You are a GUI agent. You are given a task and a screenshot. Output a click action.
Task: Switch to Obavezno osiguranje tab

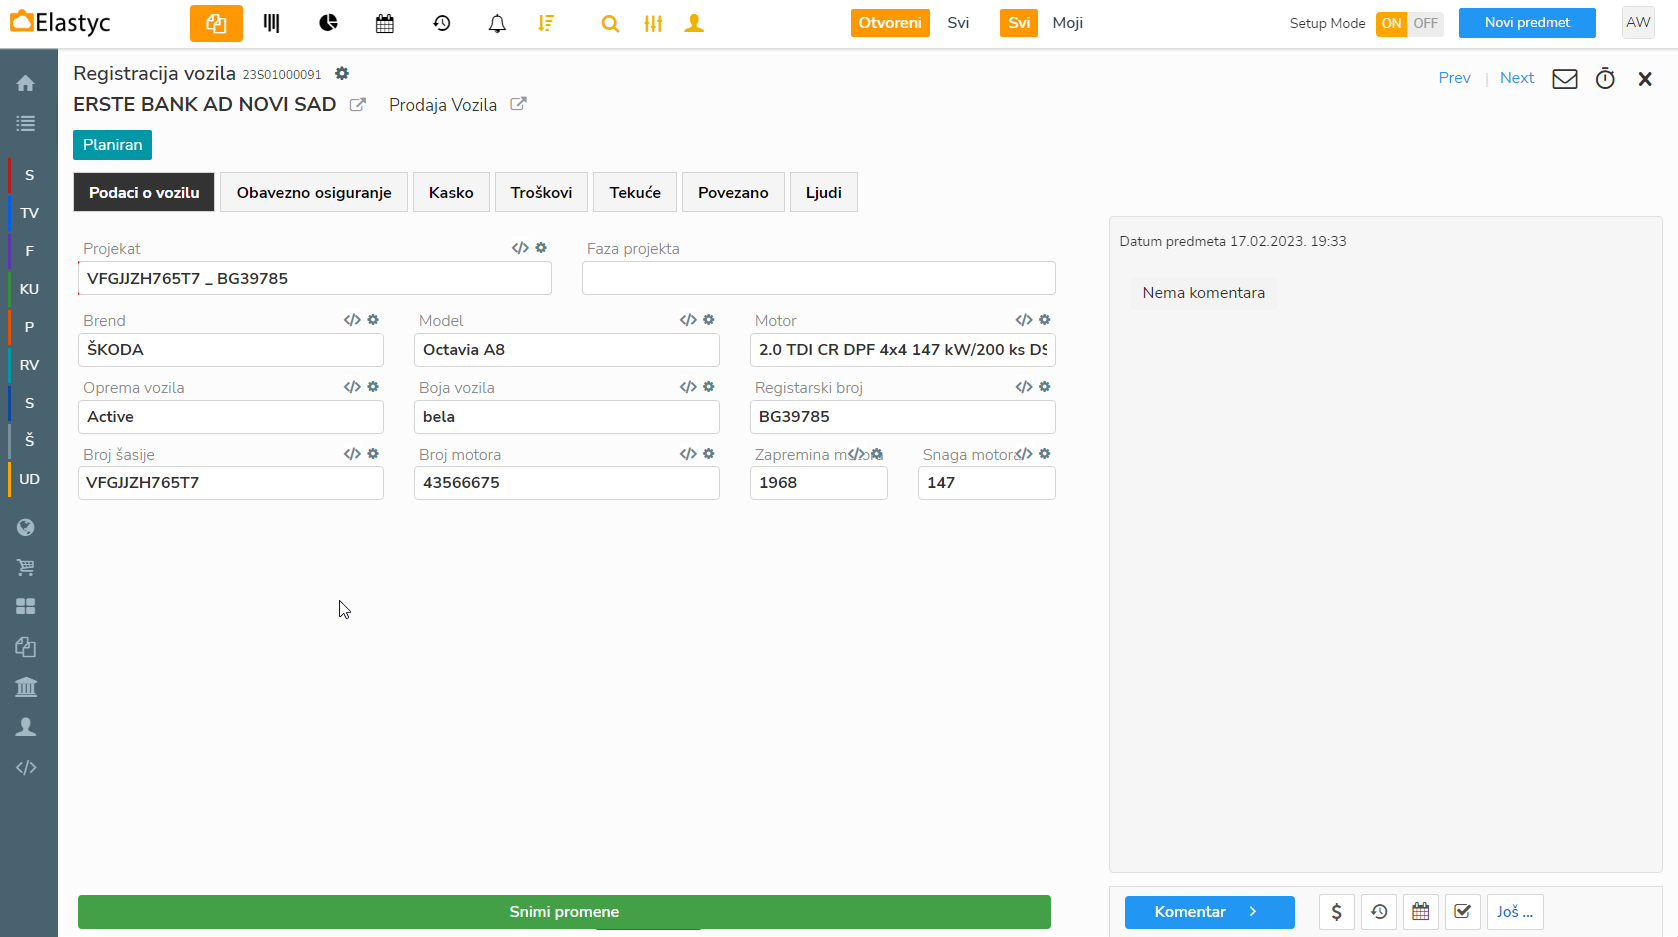314,192
